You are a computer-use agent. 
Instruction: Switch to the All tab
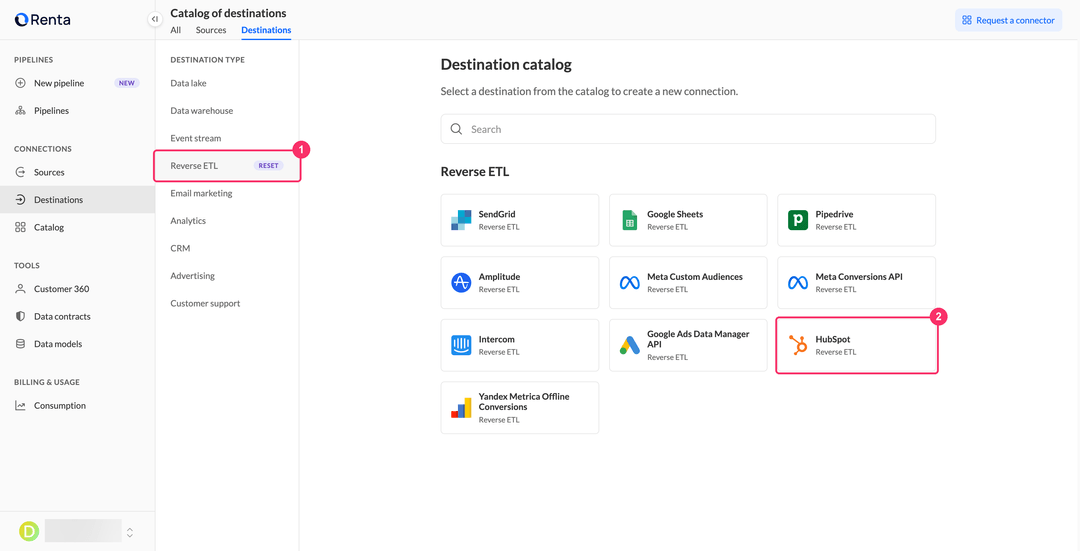pyautogui.click(x=176, y=30)
